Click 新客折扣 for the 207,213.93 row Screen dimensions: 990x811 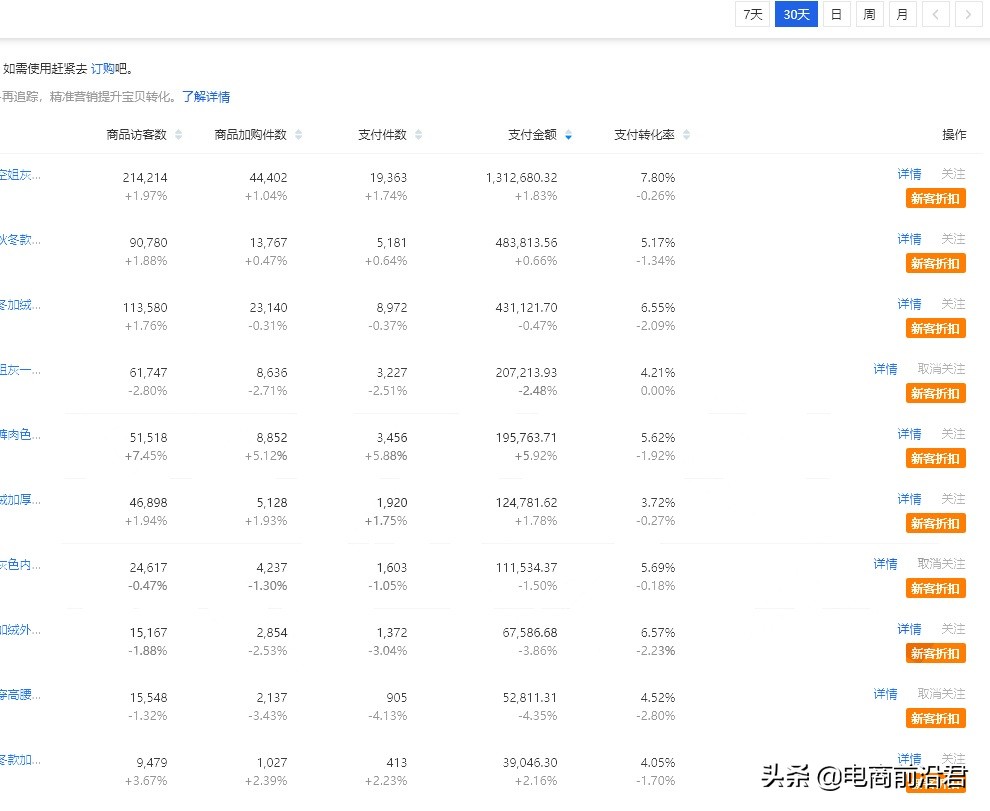point(935,393)
